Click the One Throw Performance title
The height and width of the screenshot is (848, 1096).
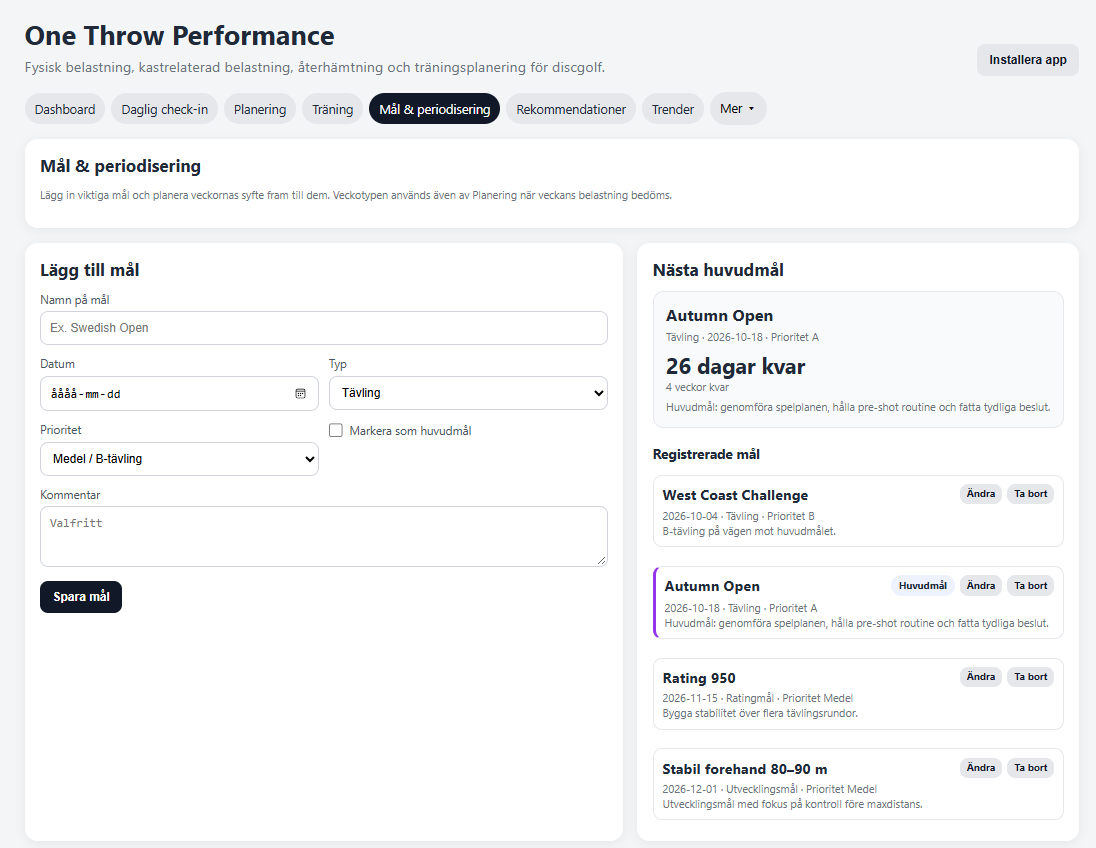tap(180, 36)
